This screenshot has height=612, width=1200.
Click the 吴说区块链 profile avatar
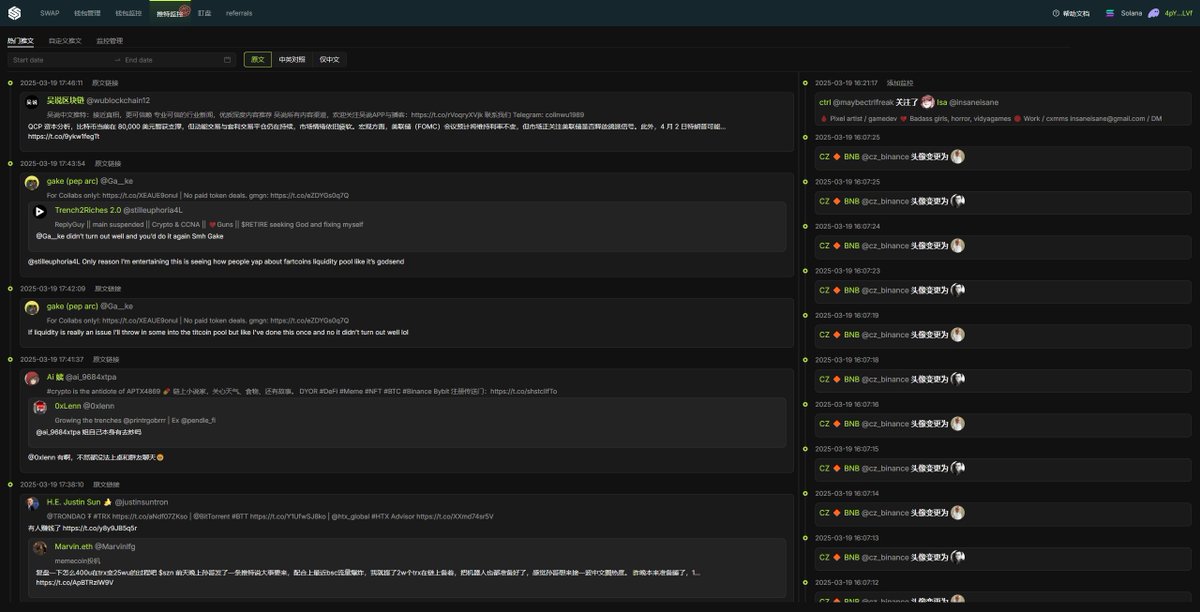point(32,102)
